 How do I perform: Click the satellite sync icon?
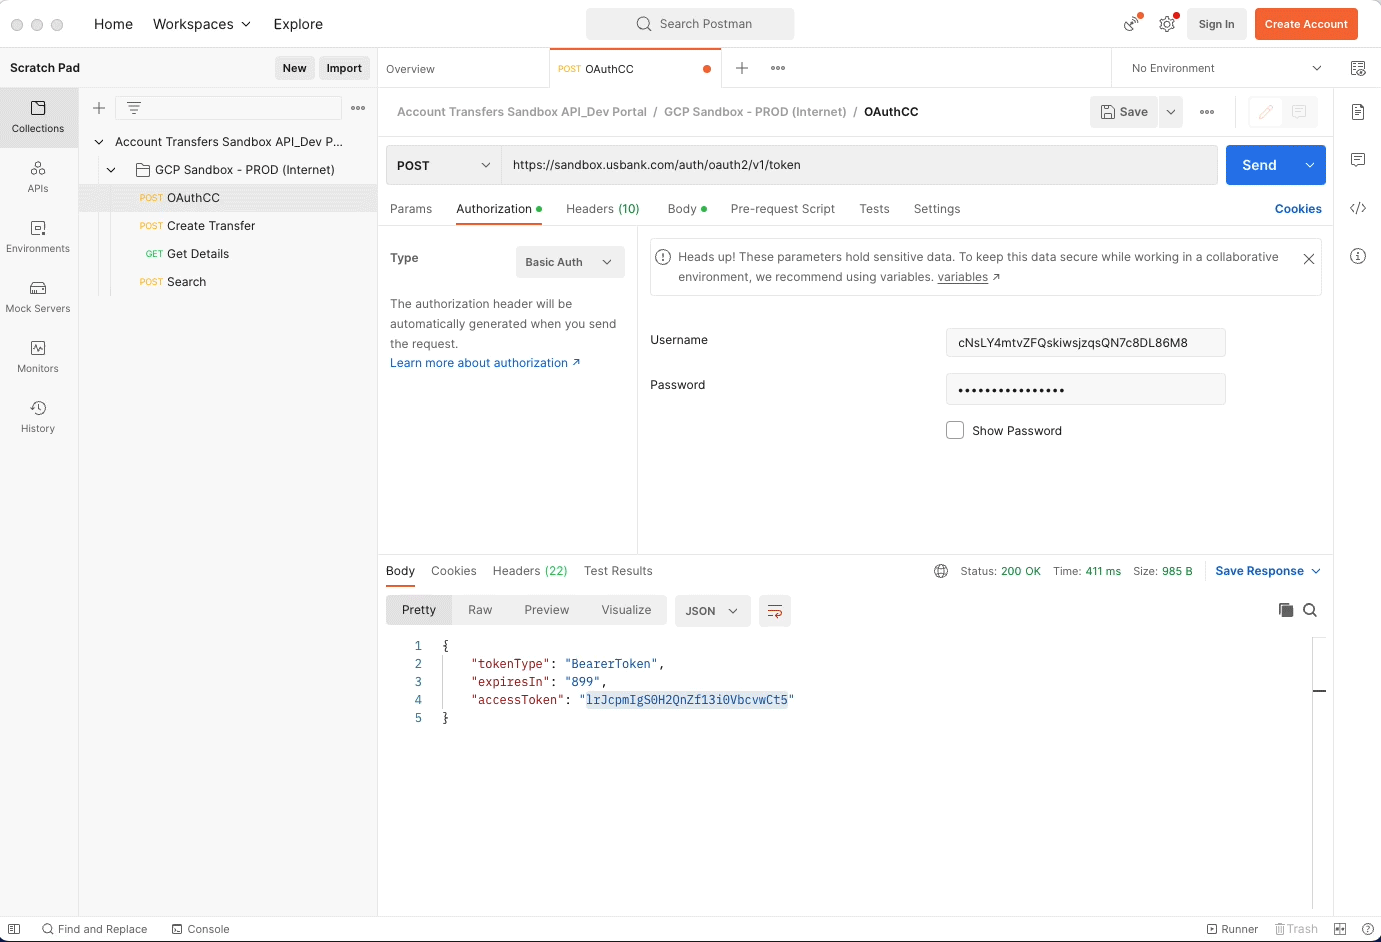[x=1132, y=24]
